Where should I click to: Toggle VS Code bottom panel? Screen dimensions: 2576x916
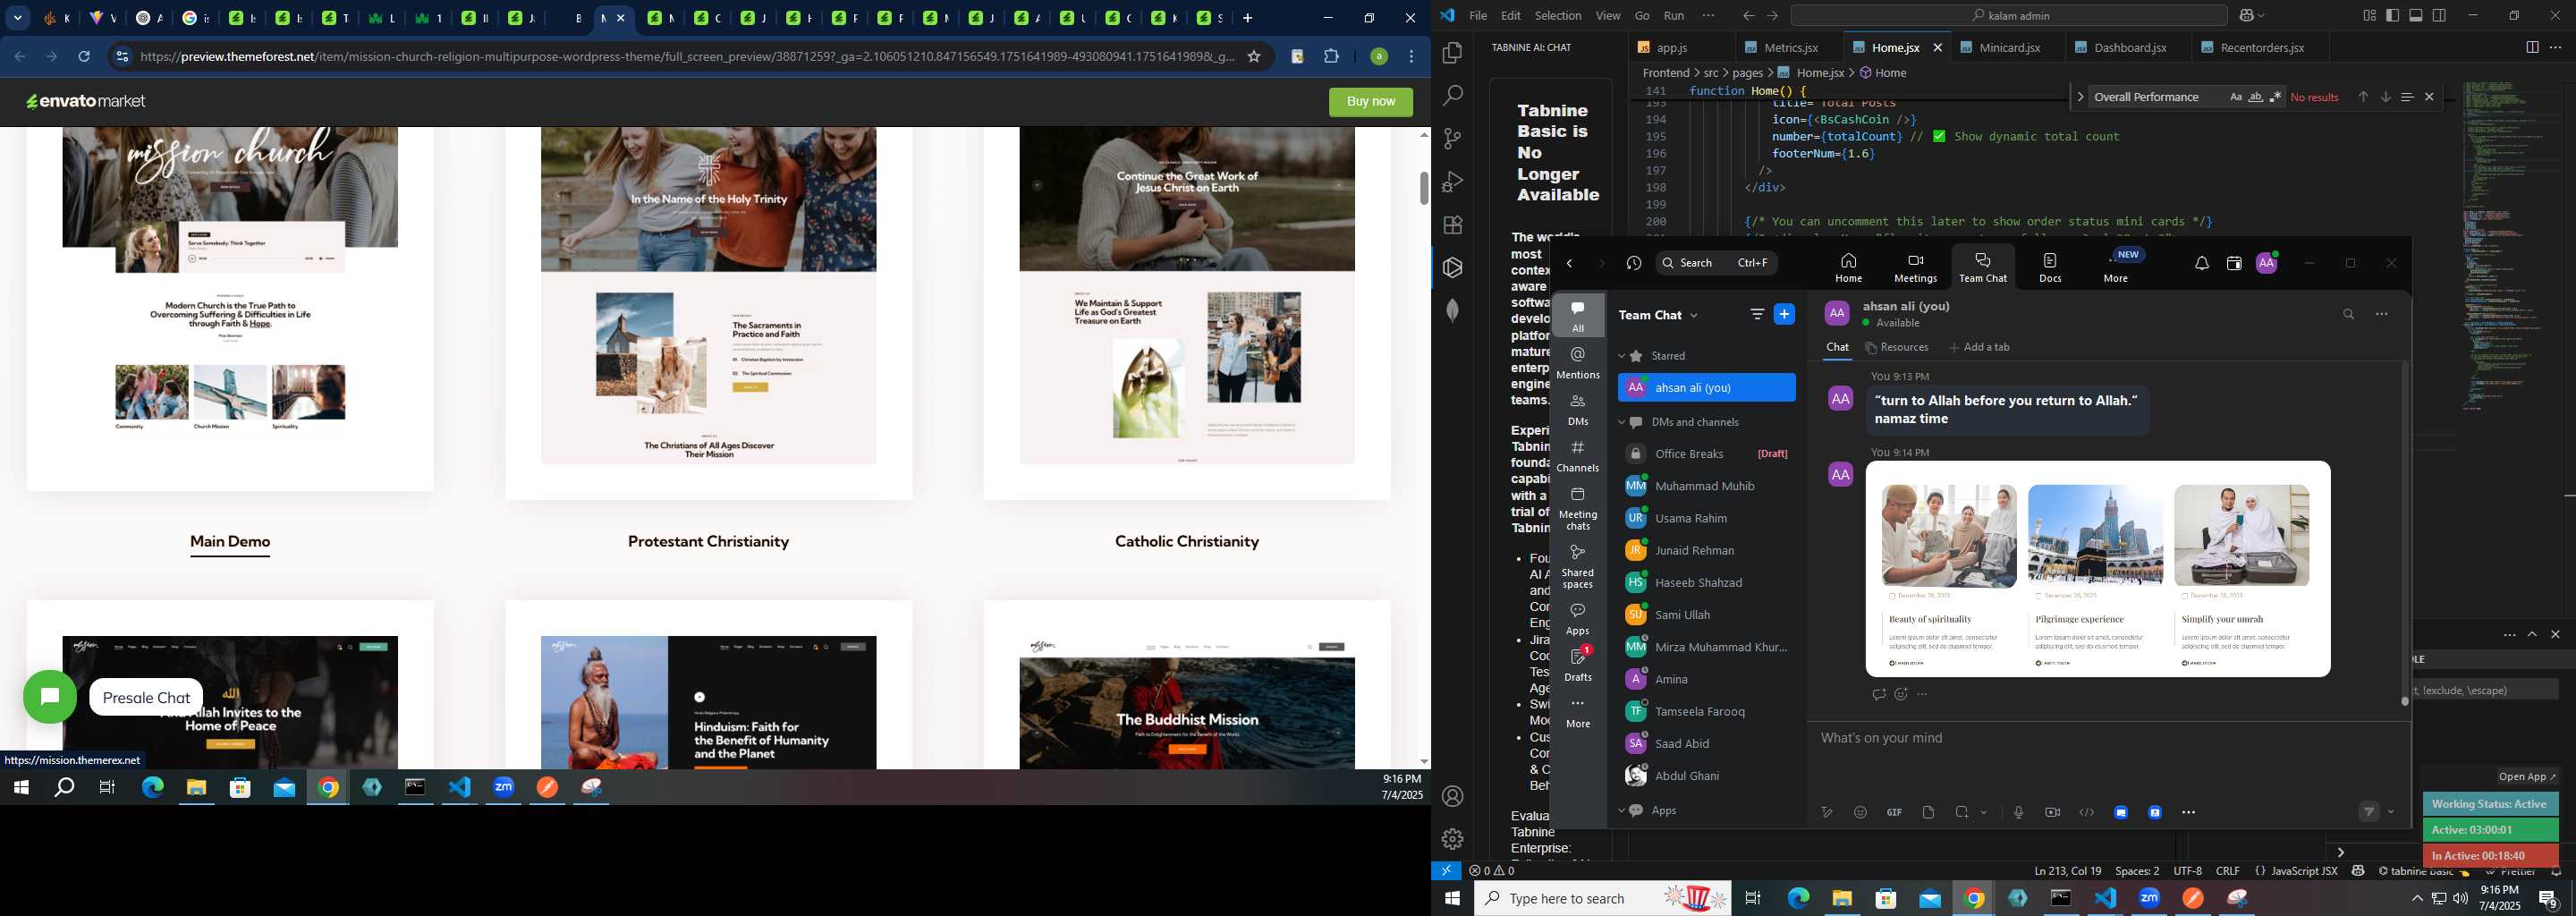pos(2416,16)
